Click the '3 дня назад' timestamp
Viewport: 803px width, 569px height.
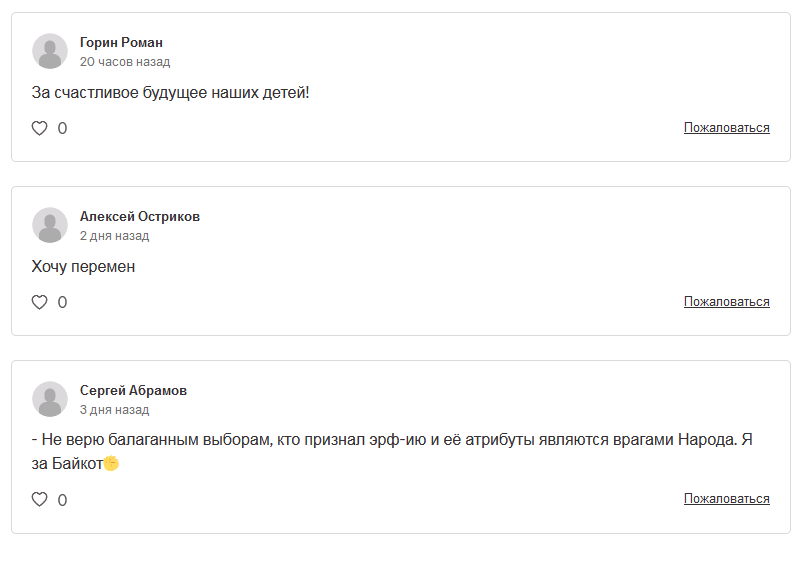tap(115, 410)
